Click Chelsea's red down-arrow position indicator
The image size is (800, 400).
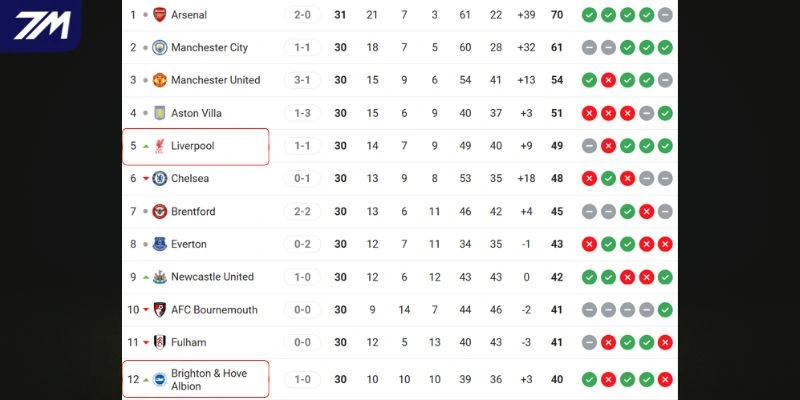(x=145, y=179)
